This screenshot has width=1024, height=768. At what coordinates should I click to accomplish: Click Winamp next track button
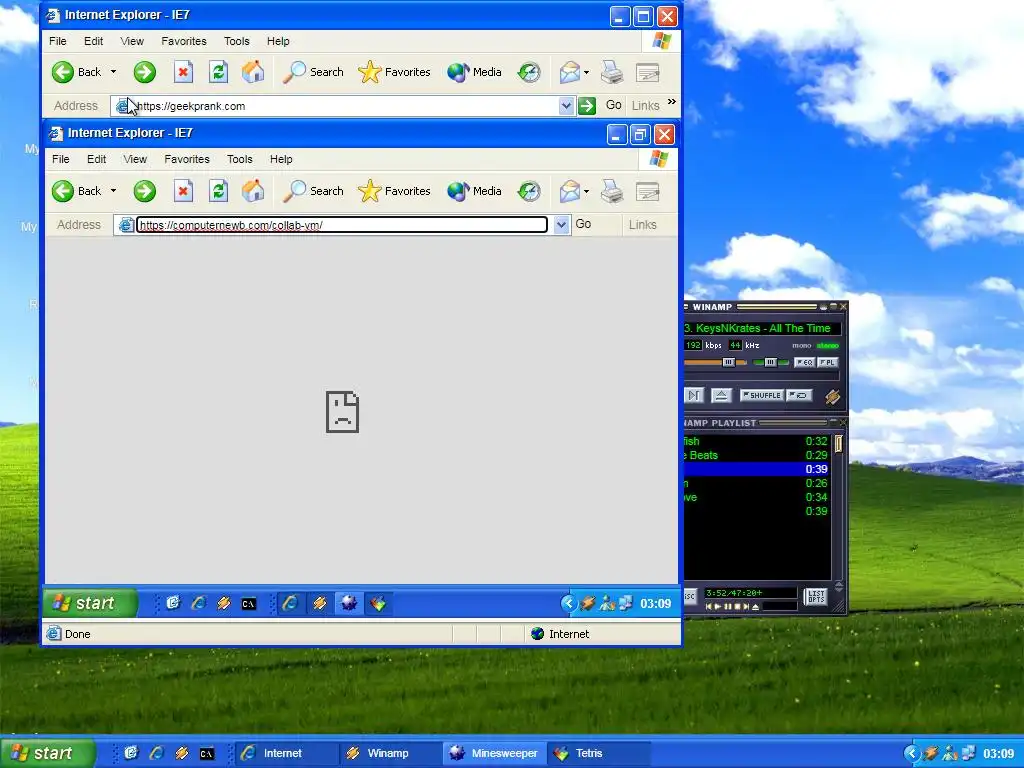(694, 395)
